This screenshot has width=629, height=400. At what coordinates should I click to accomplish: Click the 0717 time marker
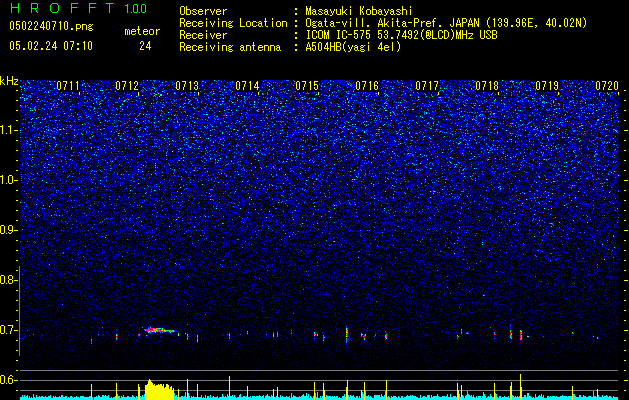click(x=427, y=86)
